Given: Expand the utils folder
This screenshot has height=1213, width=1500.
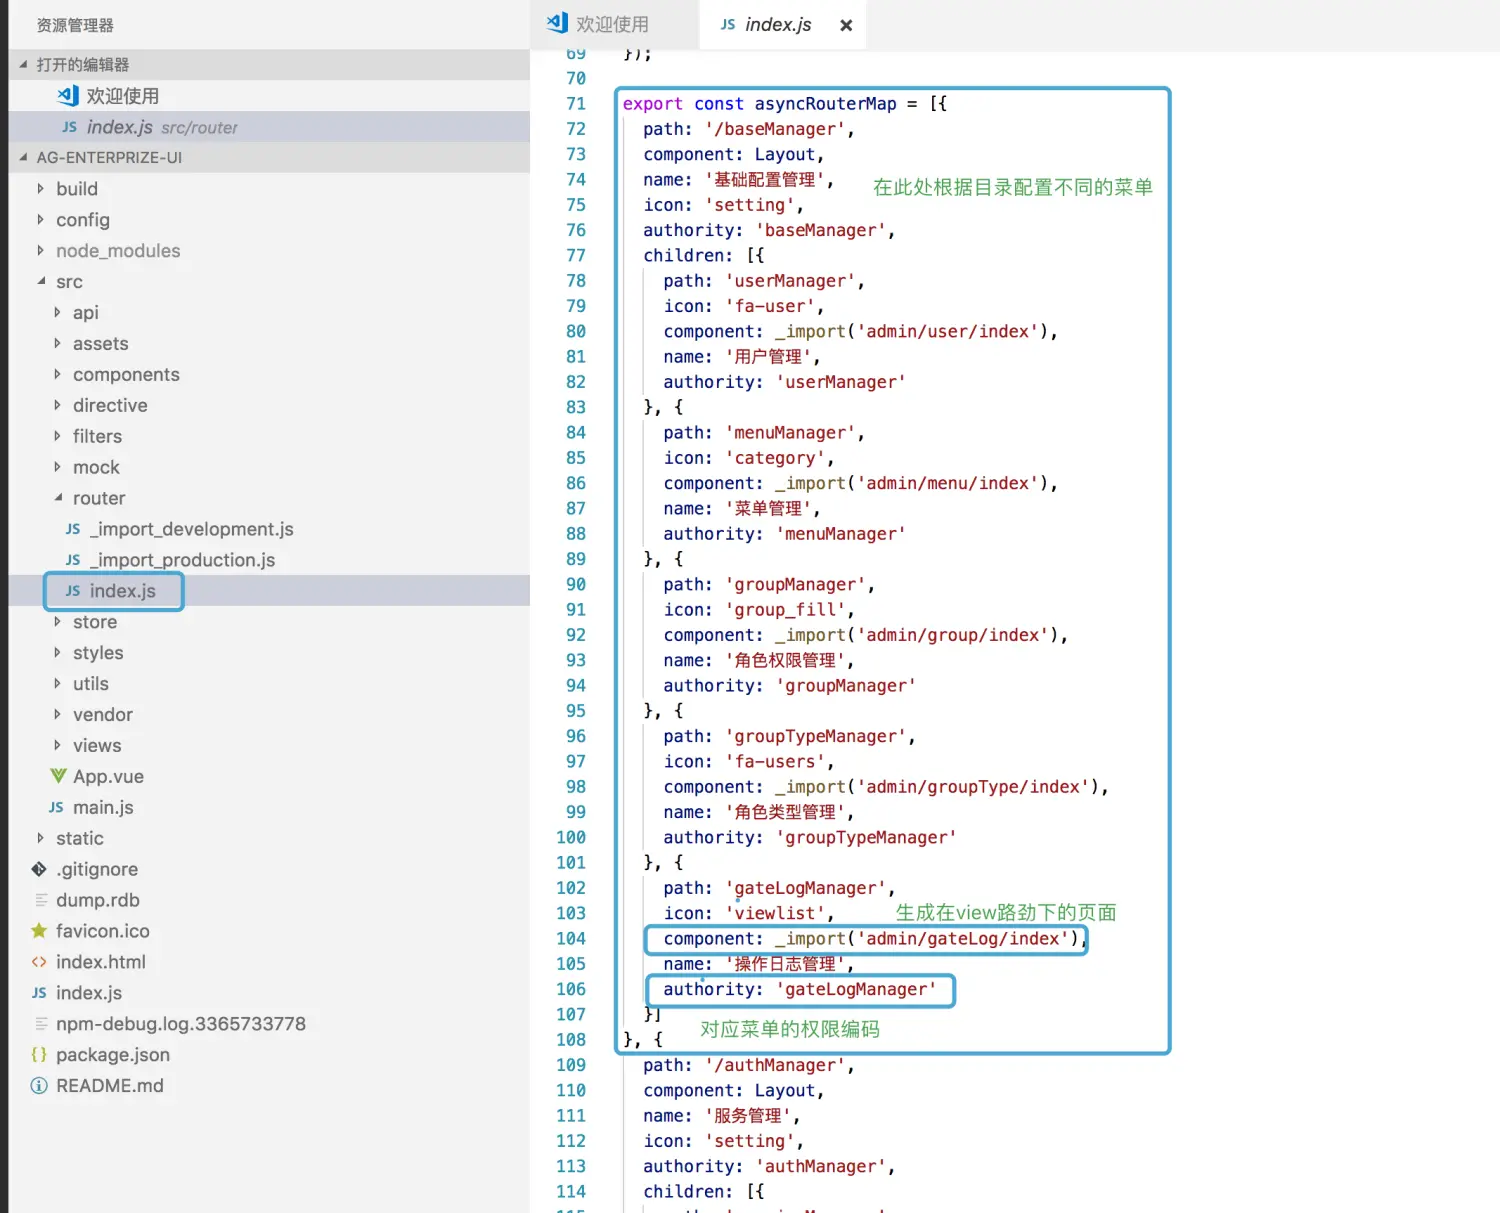Looking at the screenshot, I should click(57, 683).
